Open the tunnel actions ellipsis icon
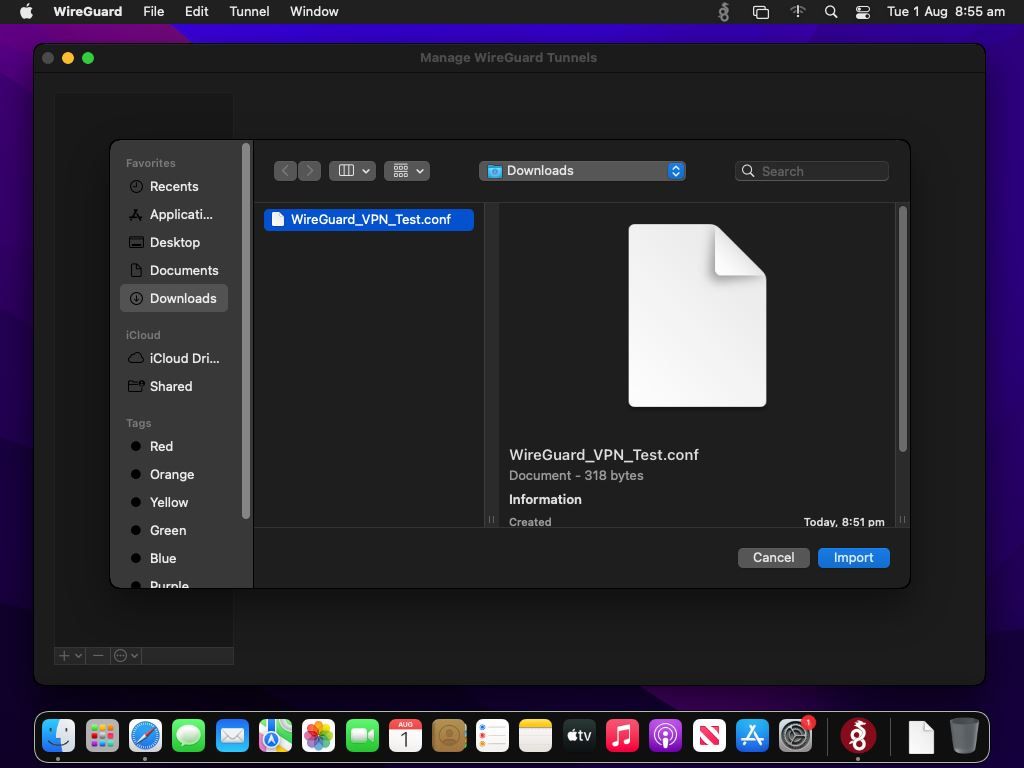1024x768 pixels. coord(122,655)
